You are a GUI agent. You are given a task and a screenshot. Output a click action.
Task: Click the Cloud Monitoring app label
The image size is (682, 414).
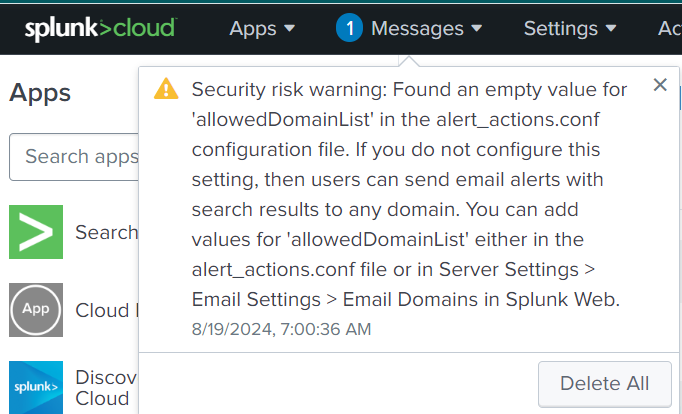pyautogui.click(x=106, y=310)
